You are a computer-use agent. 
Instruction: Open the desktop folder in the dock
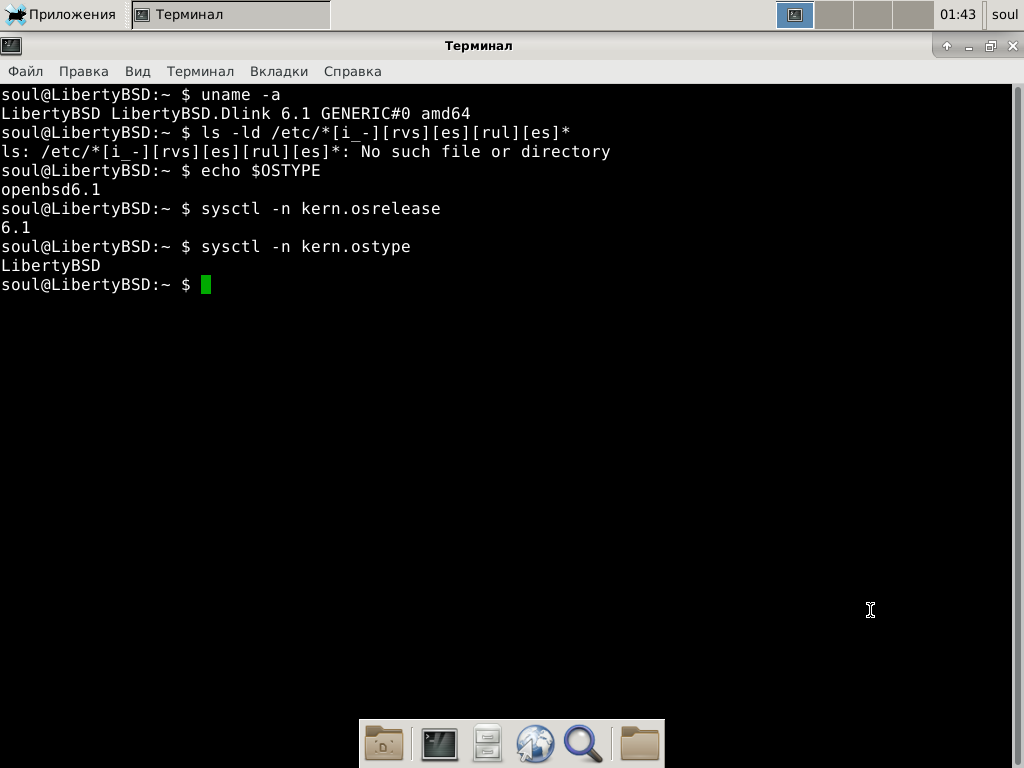384,743
